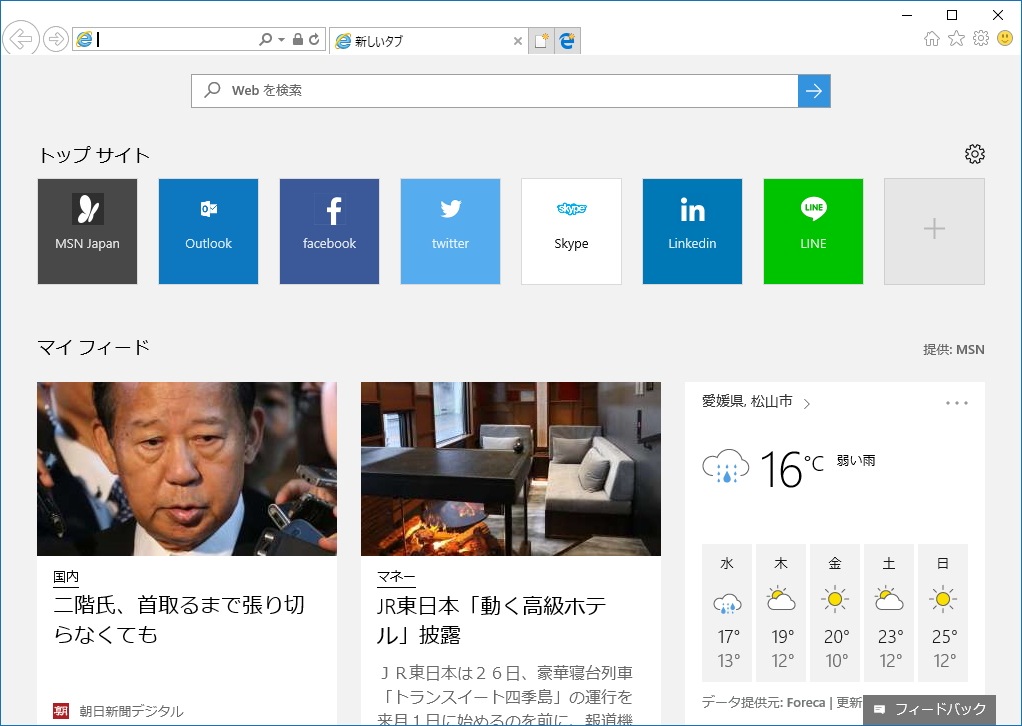Open the LinkedIn tile
1022x726 pixels.
(x=692, y=231)
